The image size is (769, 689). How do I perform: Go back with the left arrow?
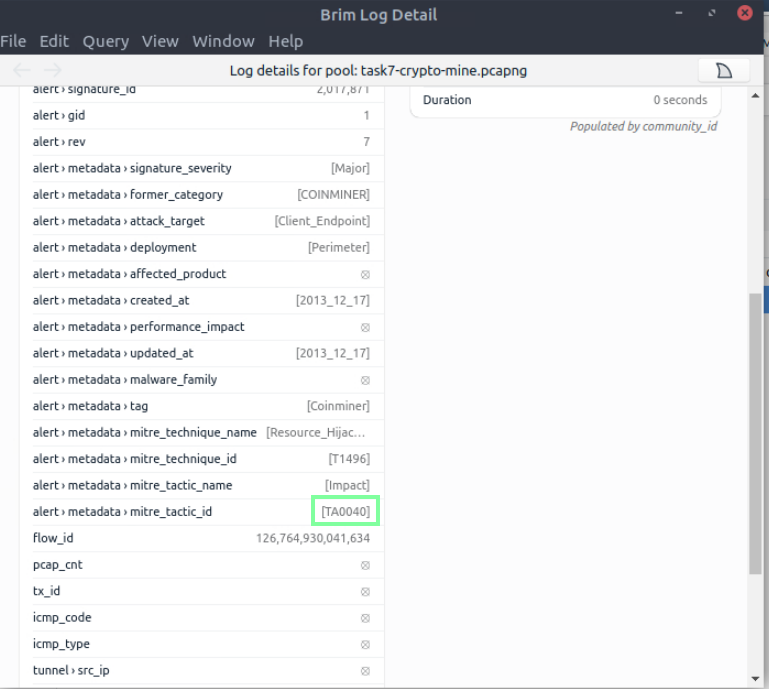point(22,70)
